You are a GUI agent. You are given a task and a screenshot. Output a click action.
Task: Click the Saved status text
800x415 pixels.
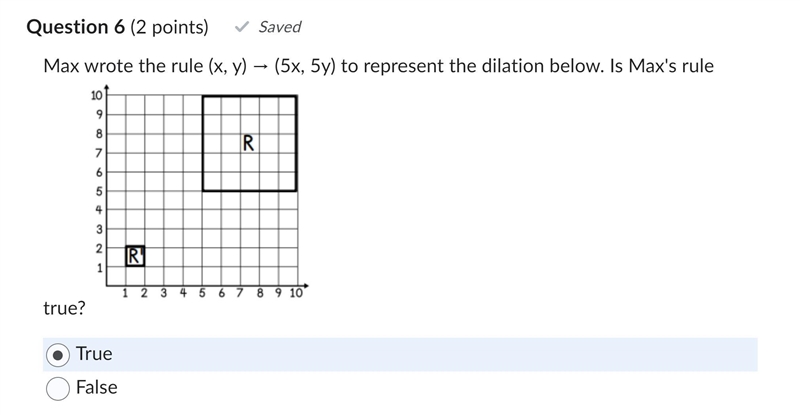tap(280, 27)
